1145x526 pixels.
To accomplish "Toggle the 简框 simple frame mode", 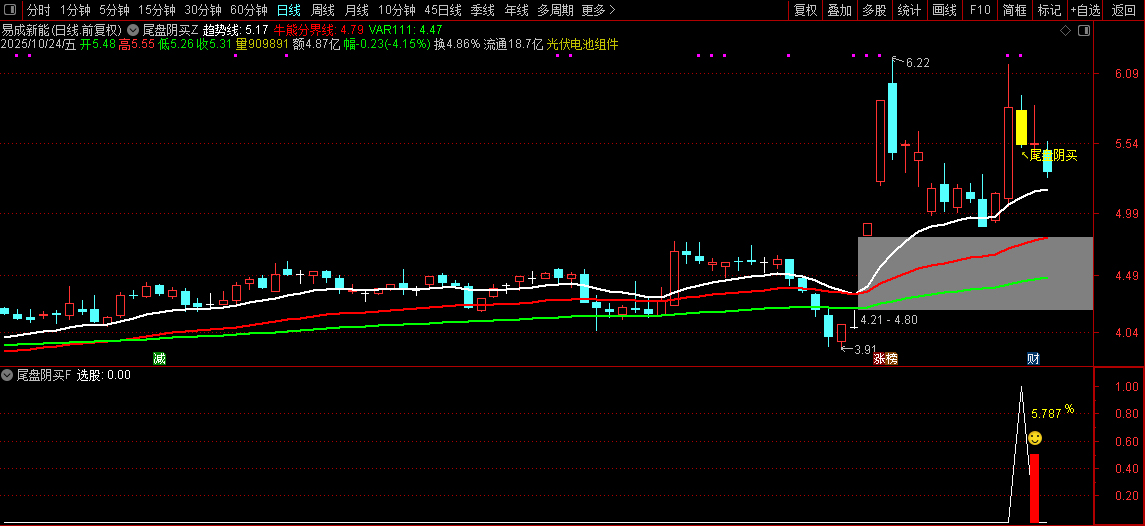I will 1015,10.
